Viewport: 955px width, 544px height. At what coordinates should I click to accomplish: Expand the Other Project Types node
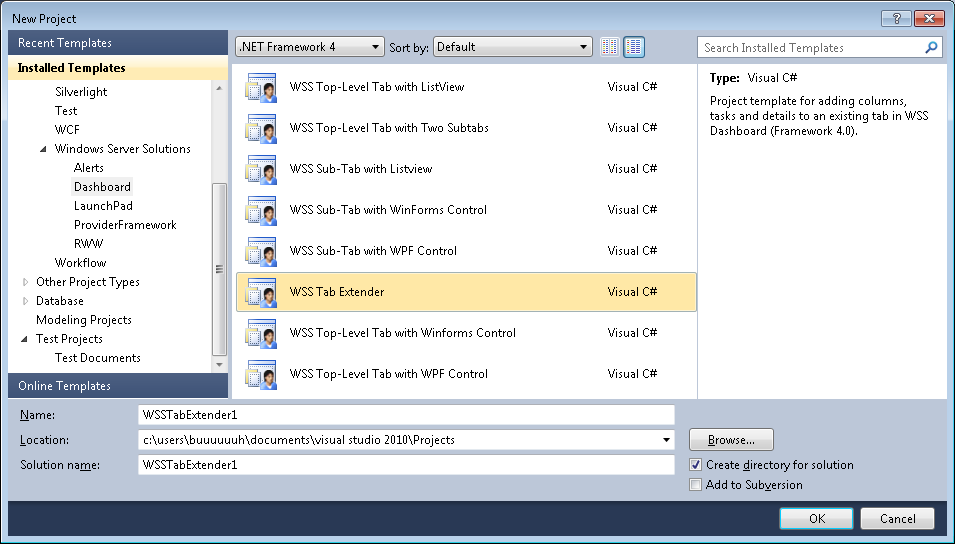(x=25, y=282)
